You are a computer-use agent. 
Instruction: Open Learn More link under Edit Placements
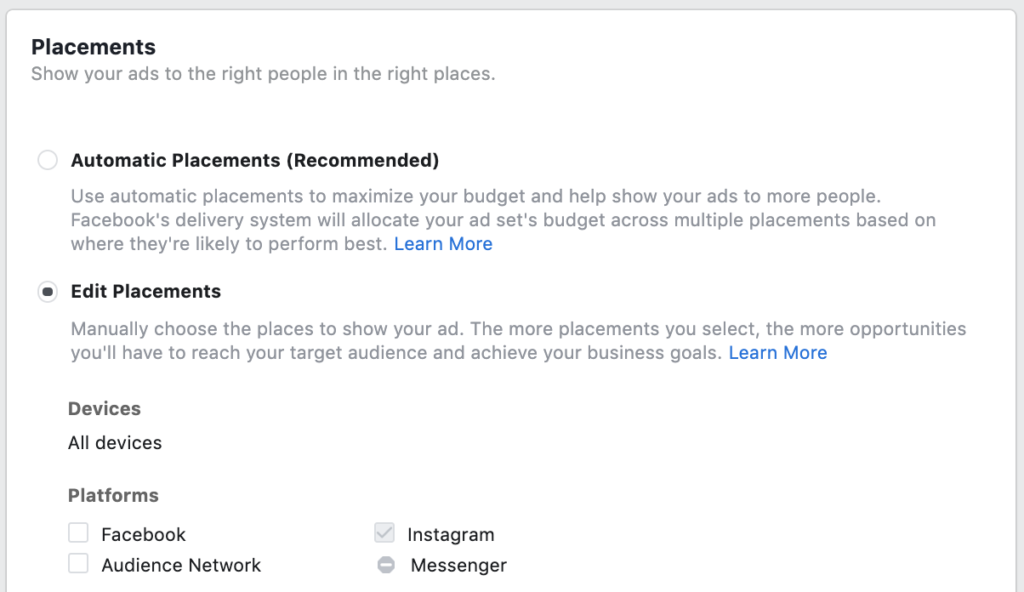(x=777, y=353)
